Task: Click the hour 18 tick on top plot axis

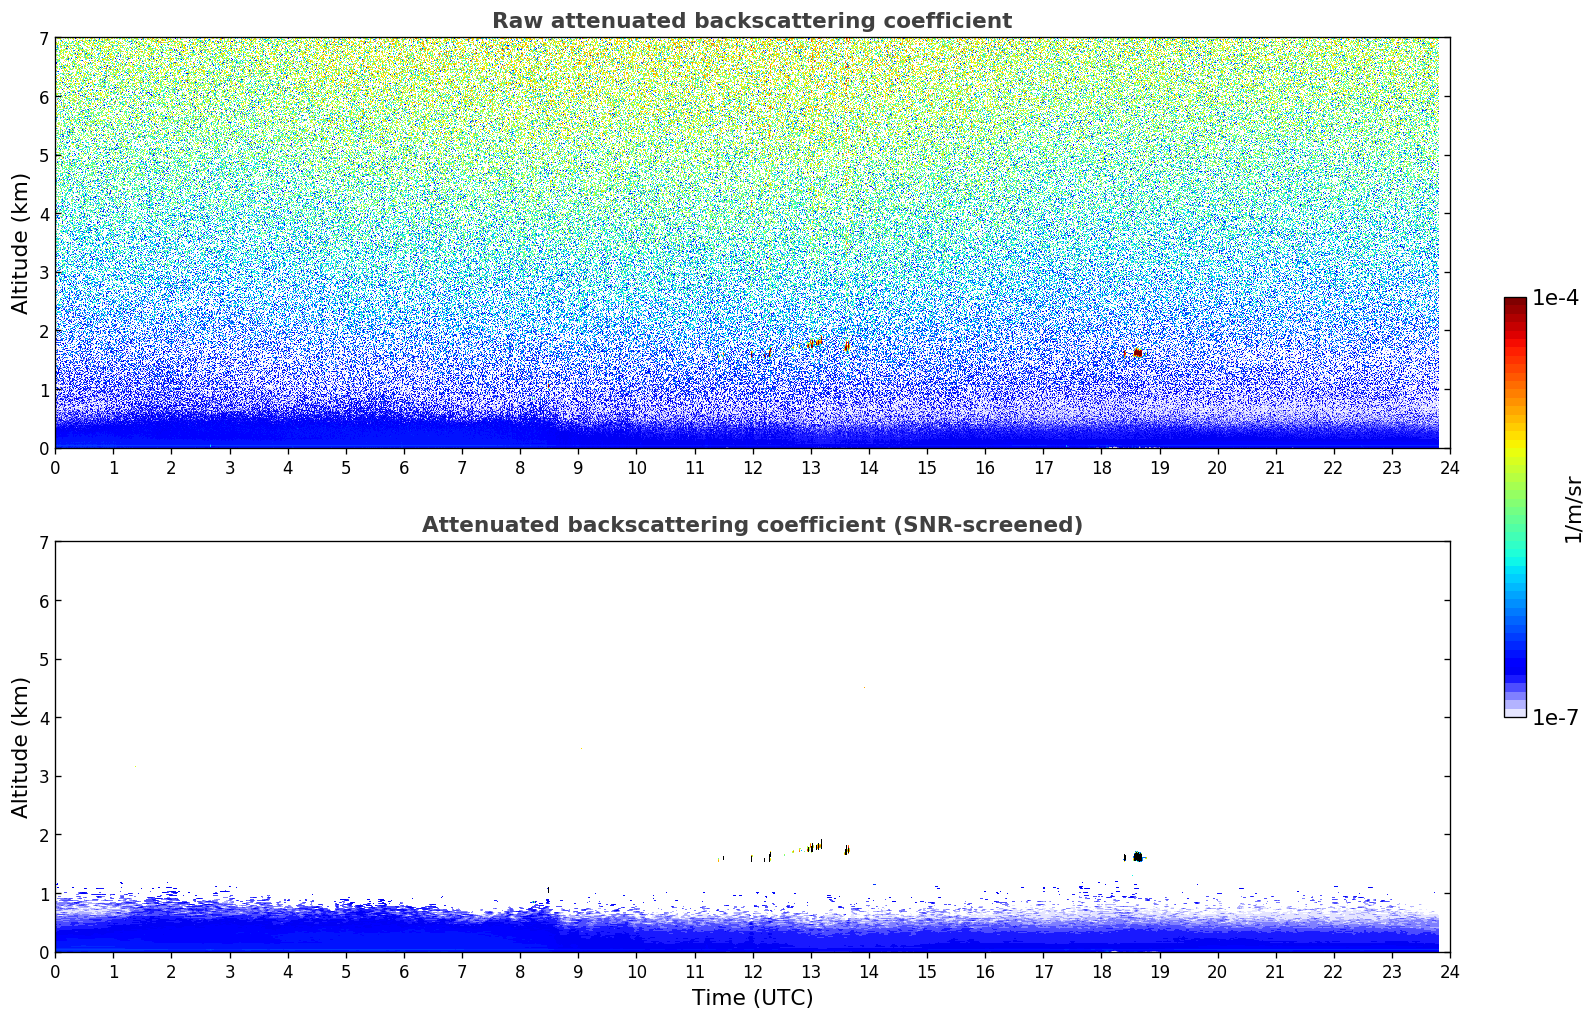Action: pyautogui.click(x=1101, y=467)
